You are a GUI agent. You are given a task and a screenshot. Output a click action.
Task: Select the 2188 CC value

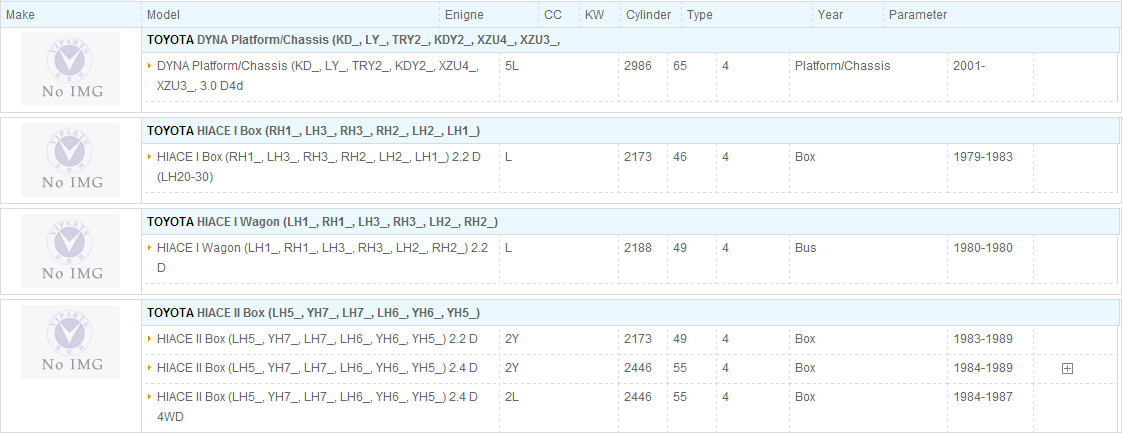point(638,248)
